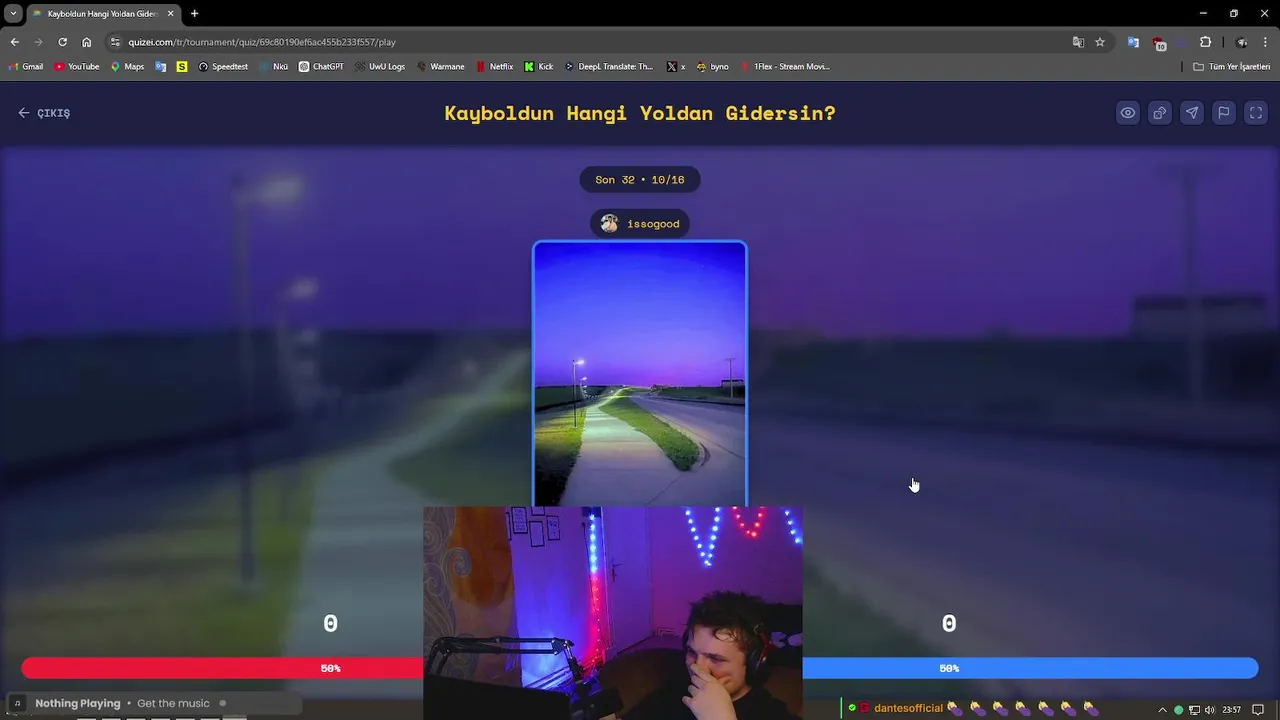
Task: Bookmark this page with the star
Action: pyautogui.click(x=1100, y=42)
